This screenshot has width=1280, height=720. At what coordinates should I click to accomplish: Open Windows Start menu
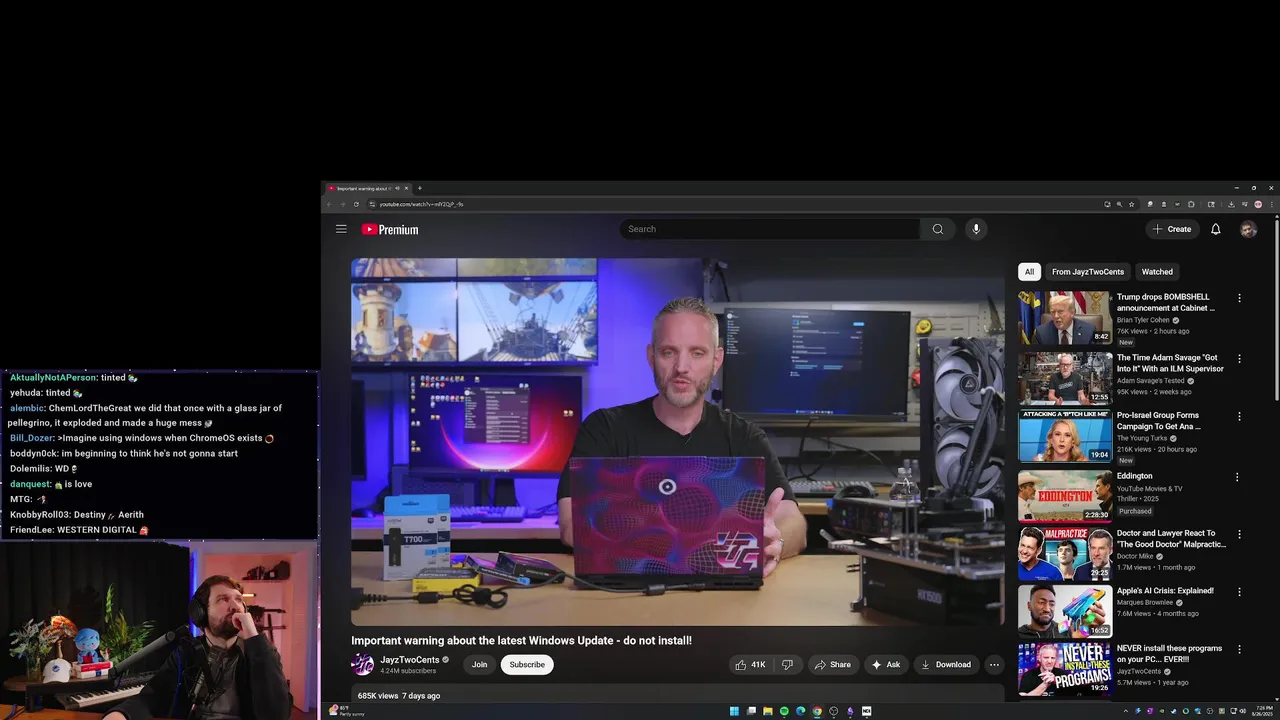point(734,711)
